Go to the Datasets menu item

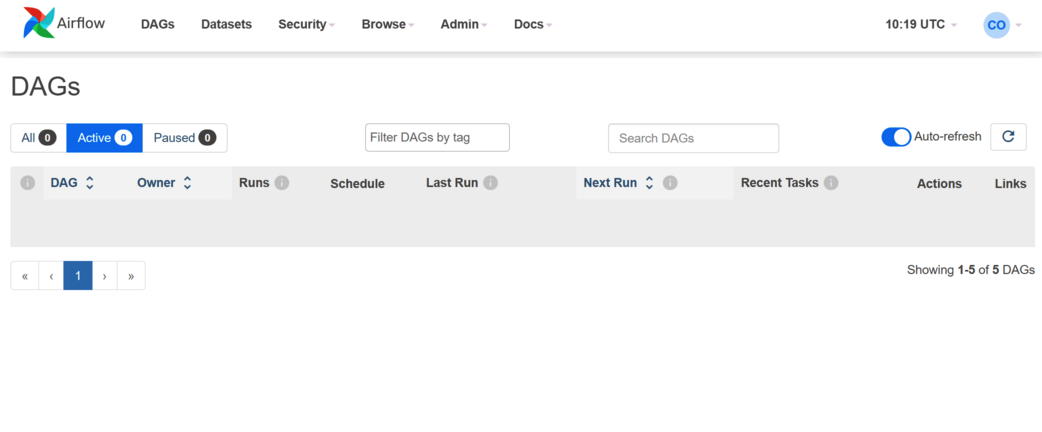coord(227,25)
